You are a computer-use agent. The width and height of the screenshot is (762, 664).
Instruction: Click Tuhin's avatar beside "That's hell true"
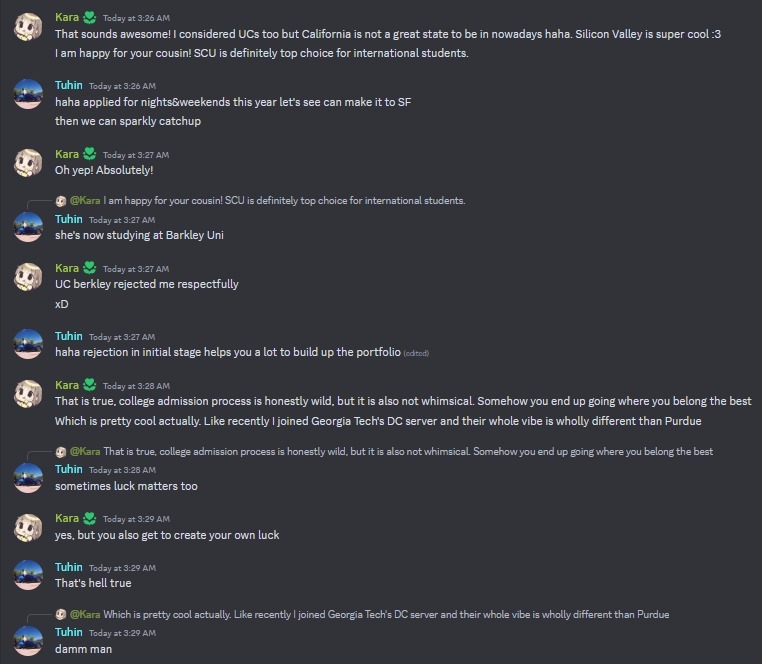pos(28,576)
